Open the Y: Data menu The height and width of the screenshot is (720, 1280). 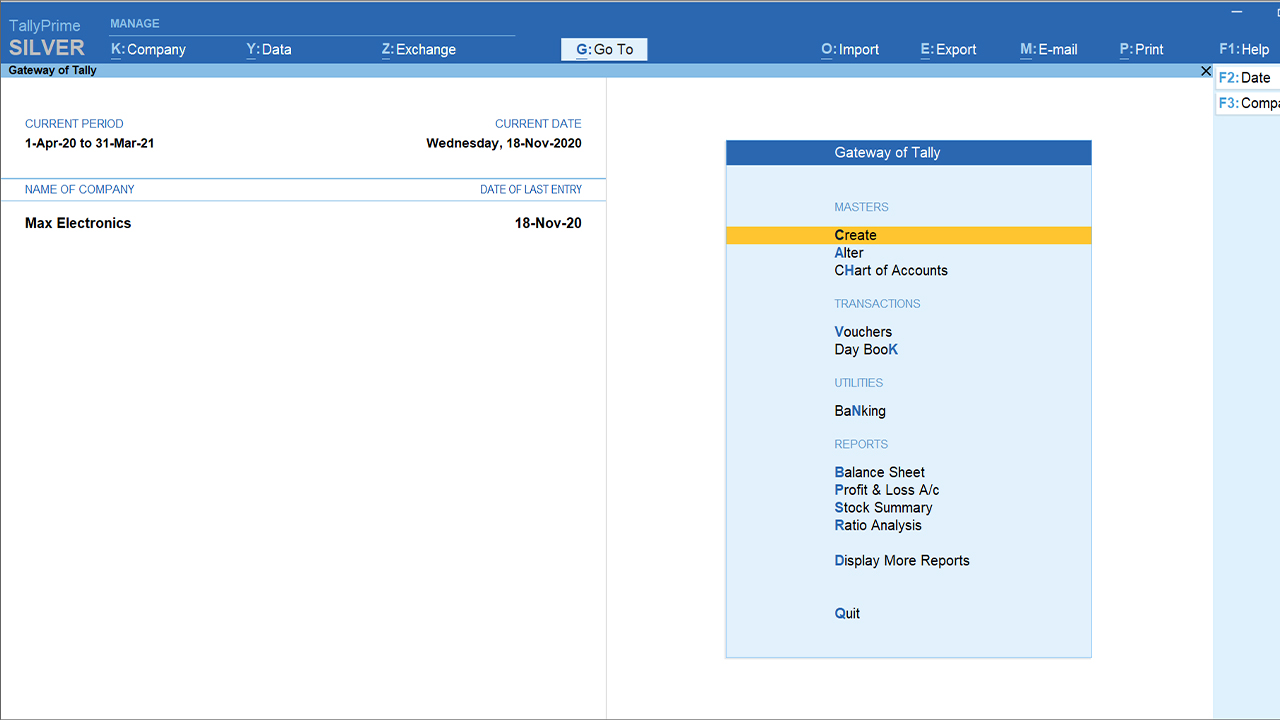(269, 49)
